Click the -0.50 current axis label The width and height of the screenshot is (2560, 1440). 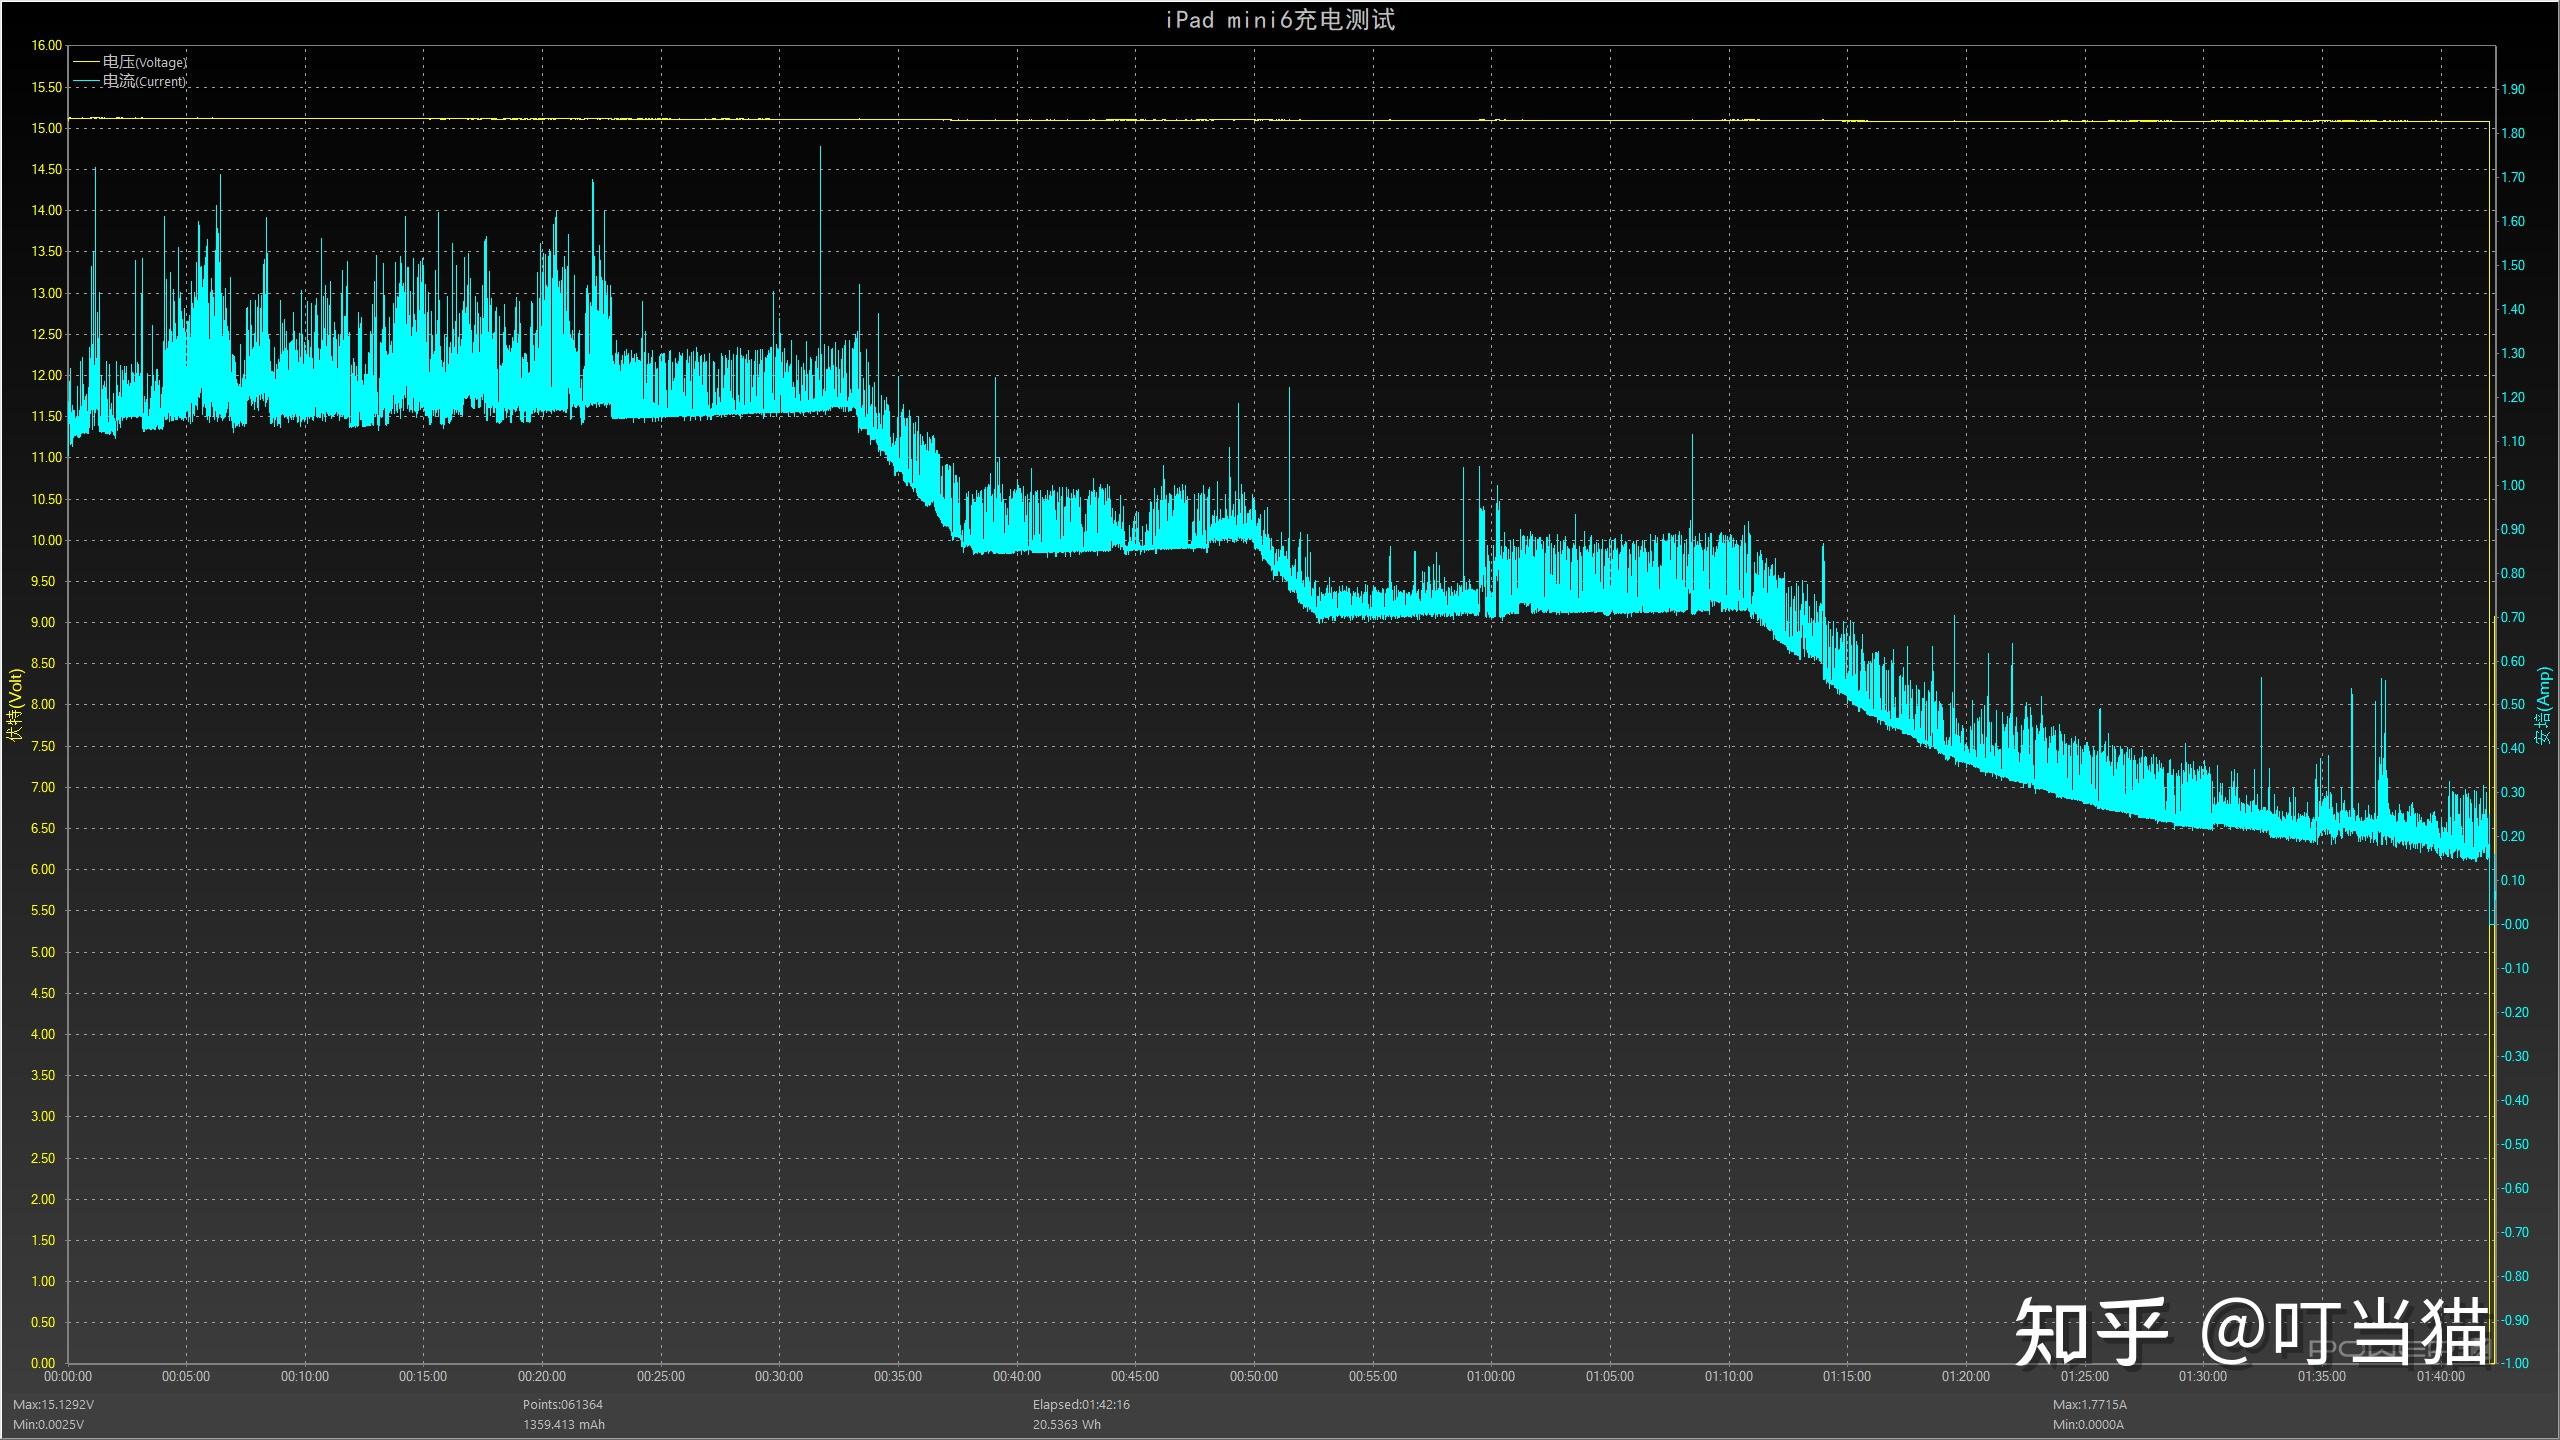pyautogui.click(x=2514, y=1144)
